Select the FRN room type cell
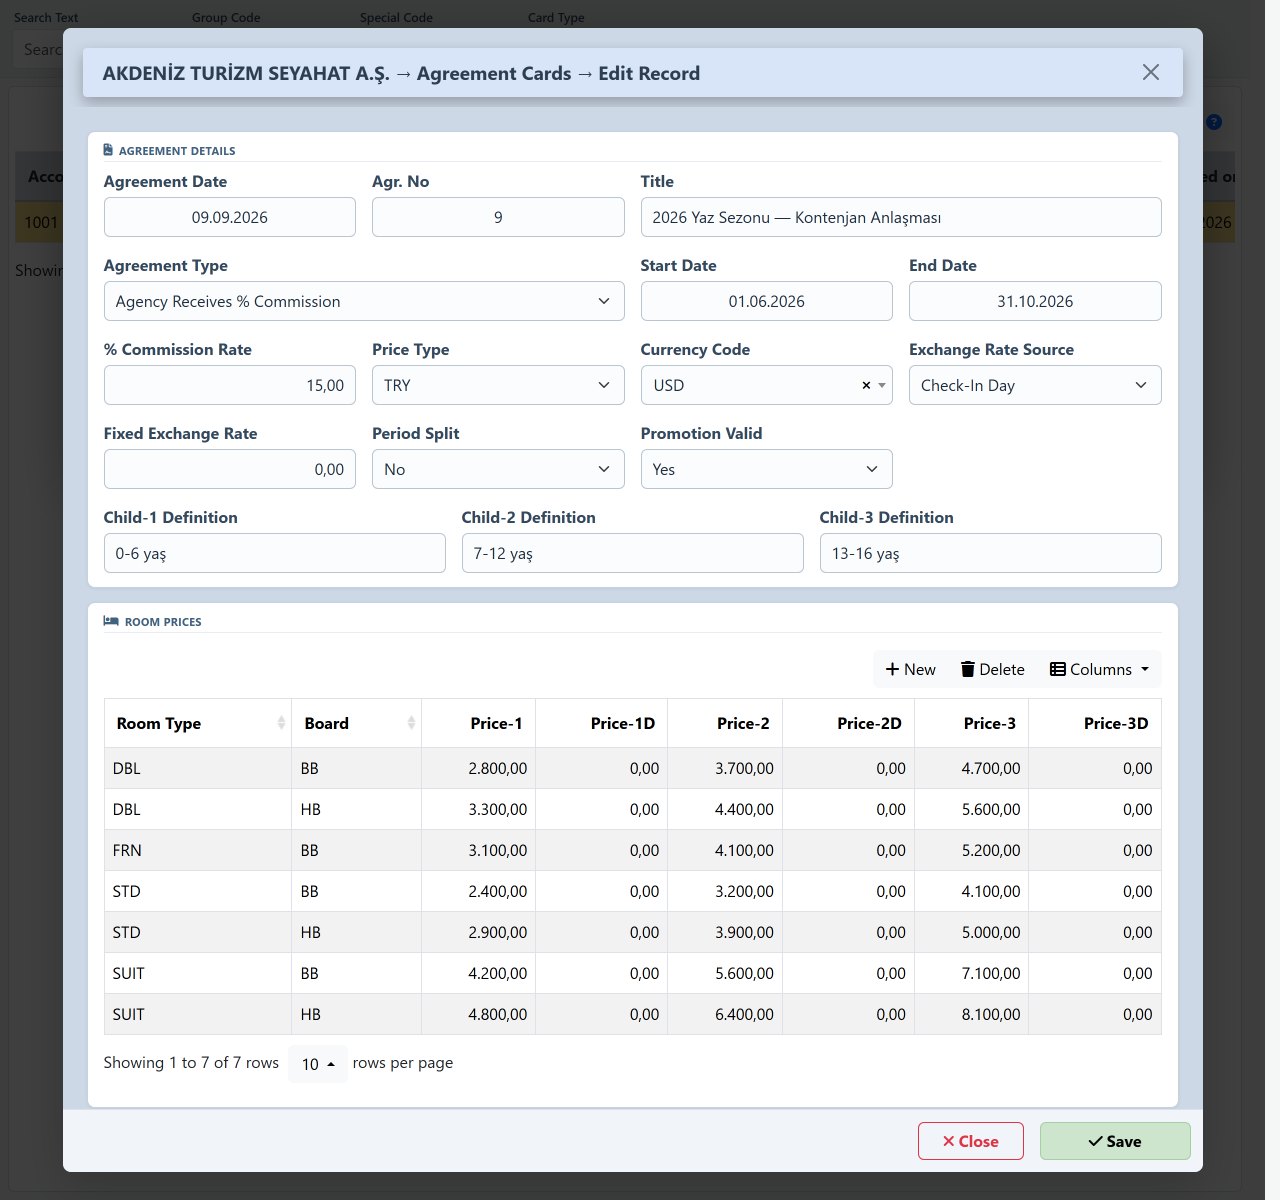Screen dimensions: 1280x1200 (x=198, y=850)
